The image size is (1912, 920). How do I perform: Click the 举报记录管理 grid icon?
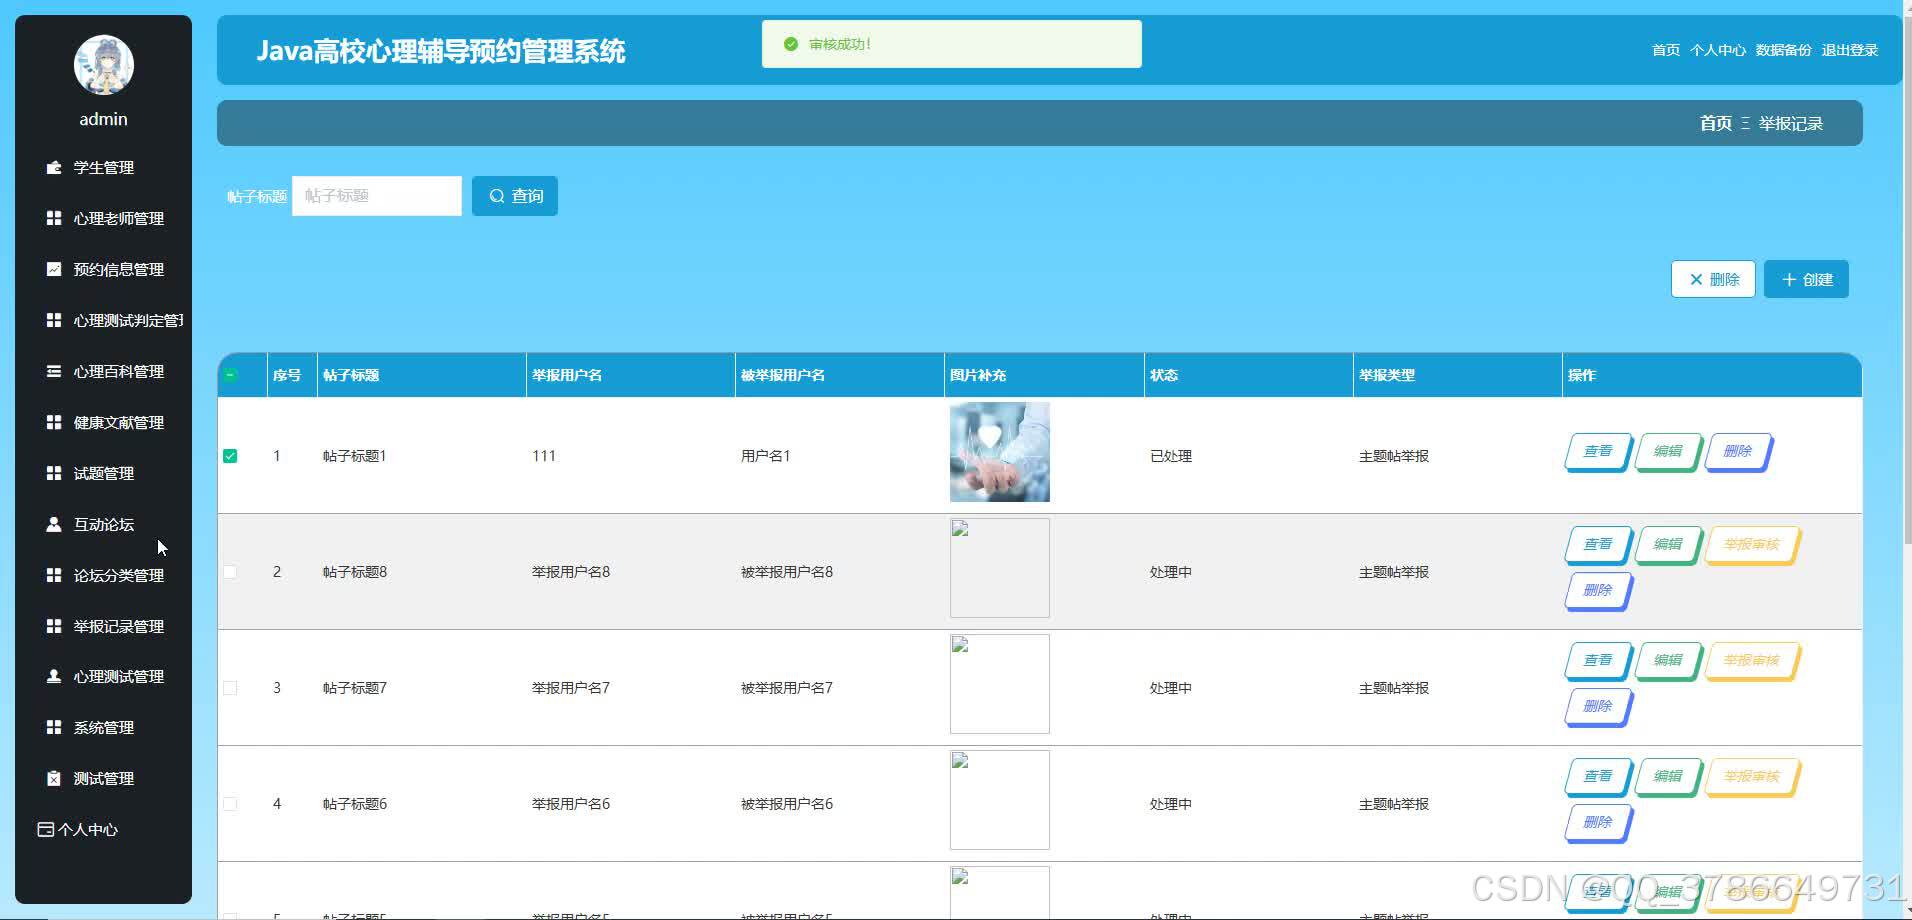54,626
